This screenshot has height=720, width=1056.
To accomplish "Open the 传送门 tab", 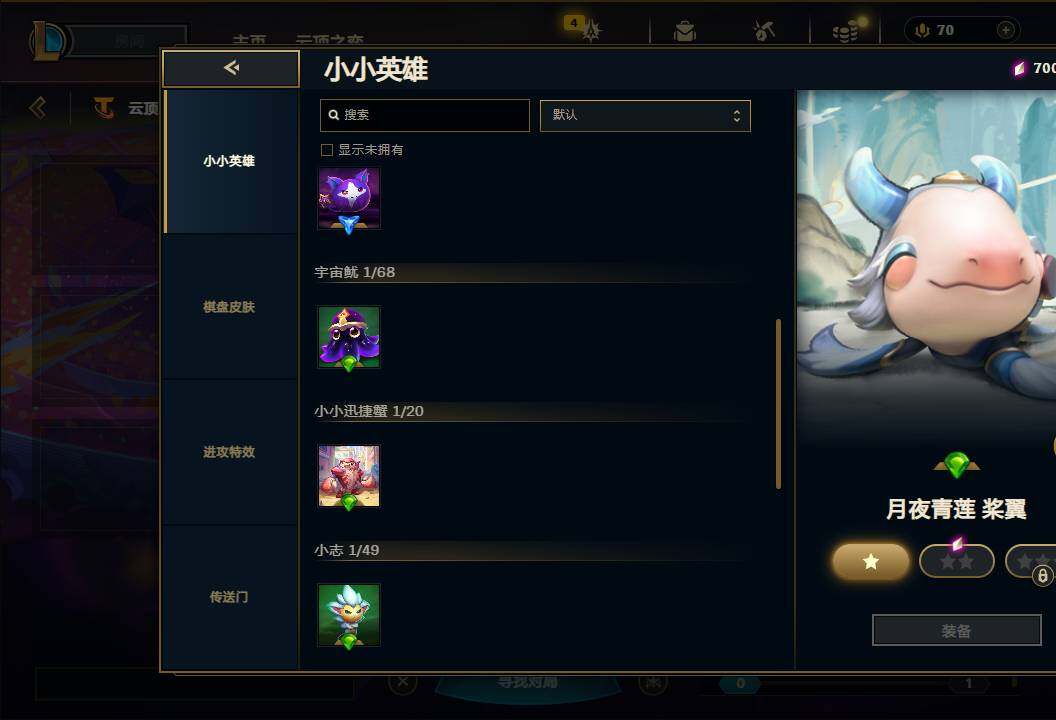I will 230,597.
